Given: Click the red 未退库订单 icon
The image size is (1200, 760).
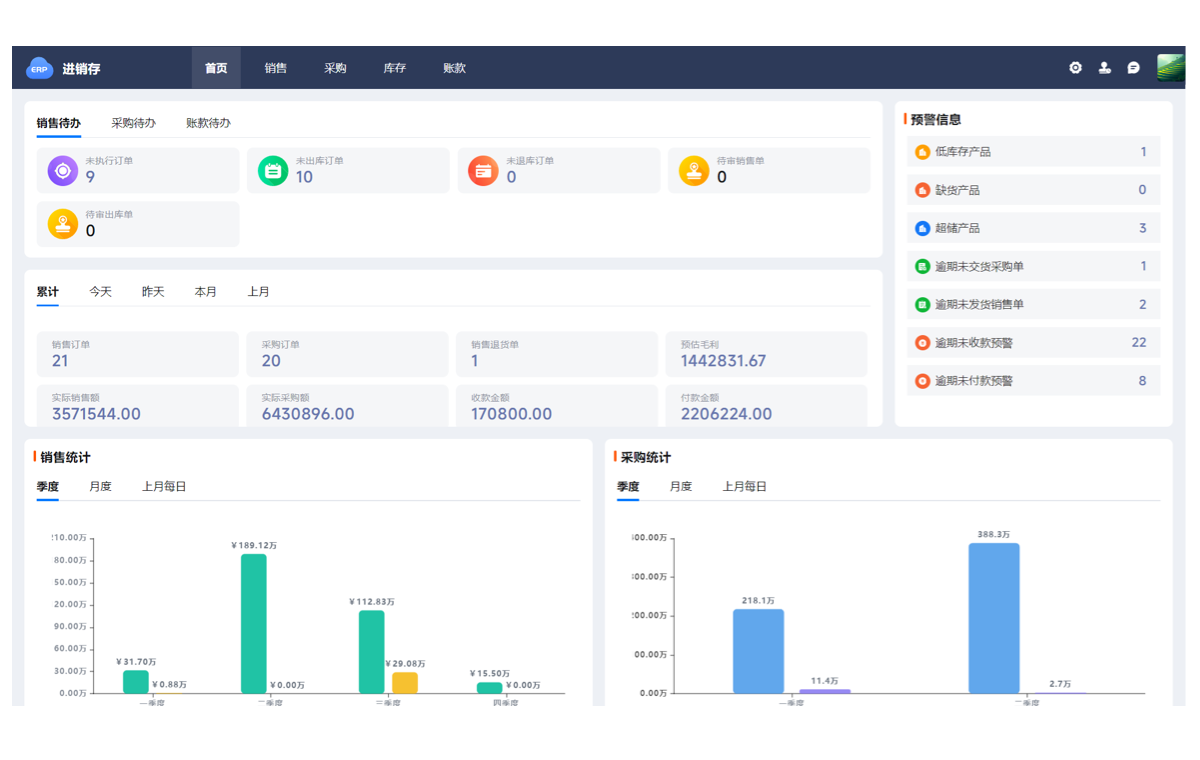Looking at the screenshot, I should [484, 171].
